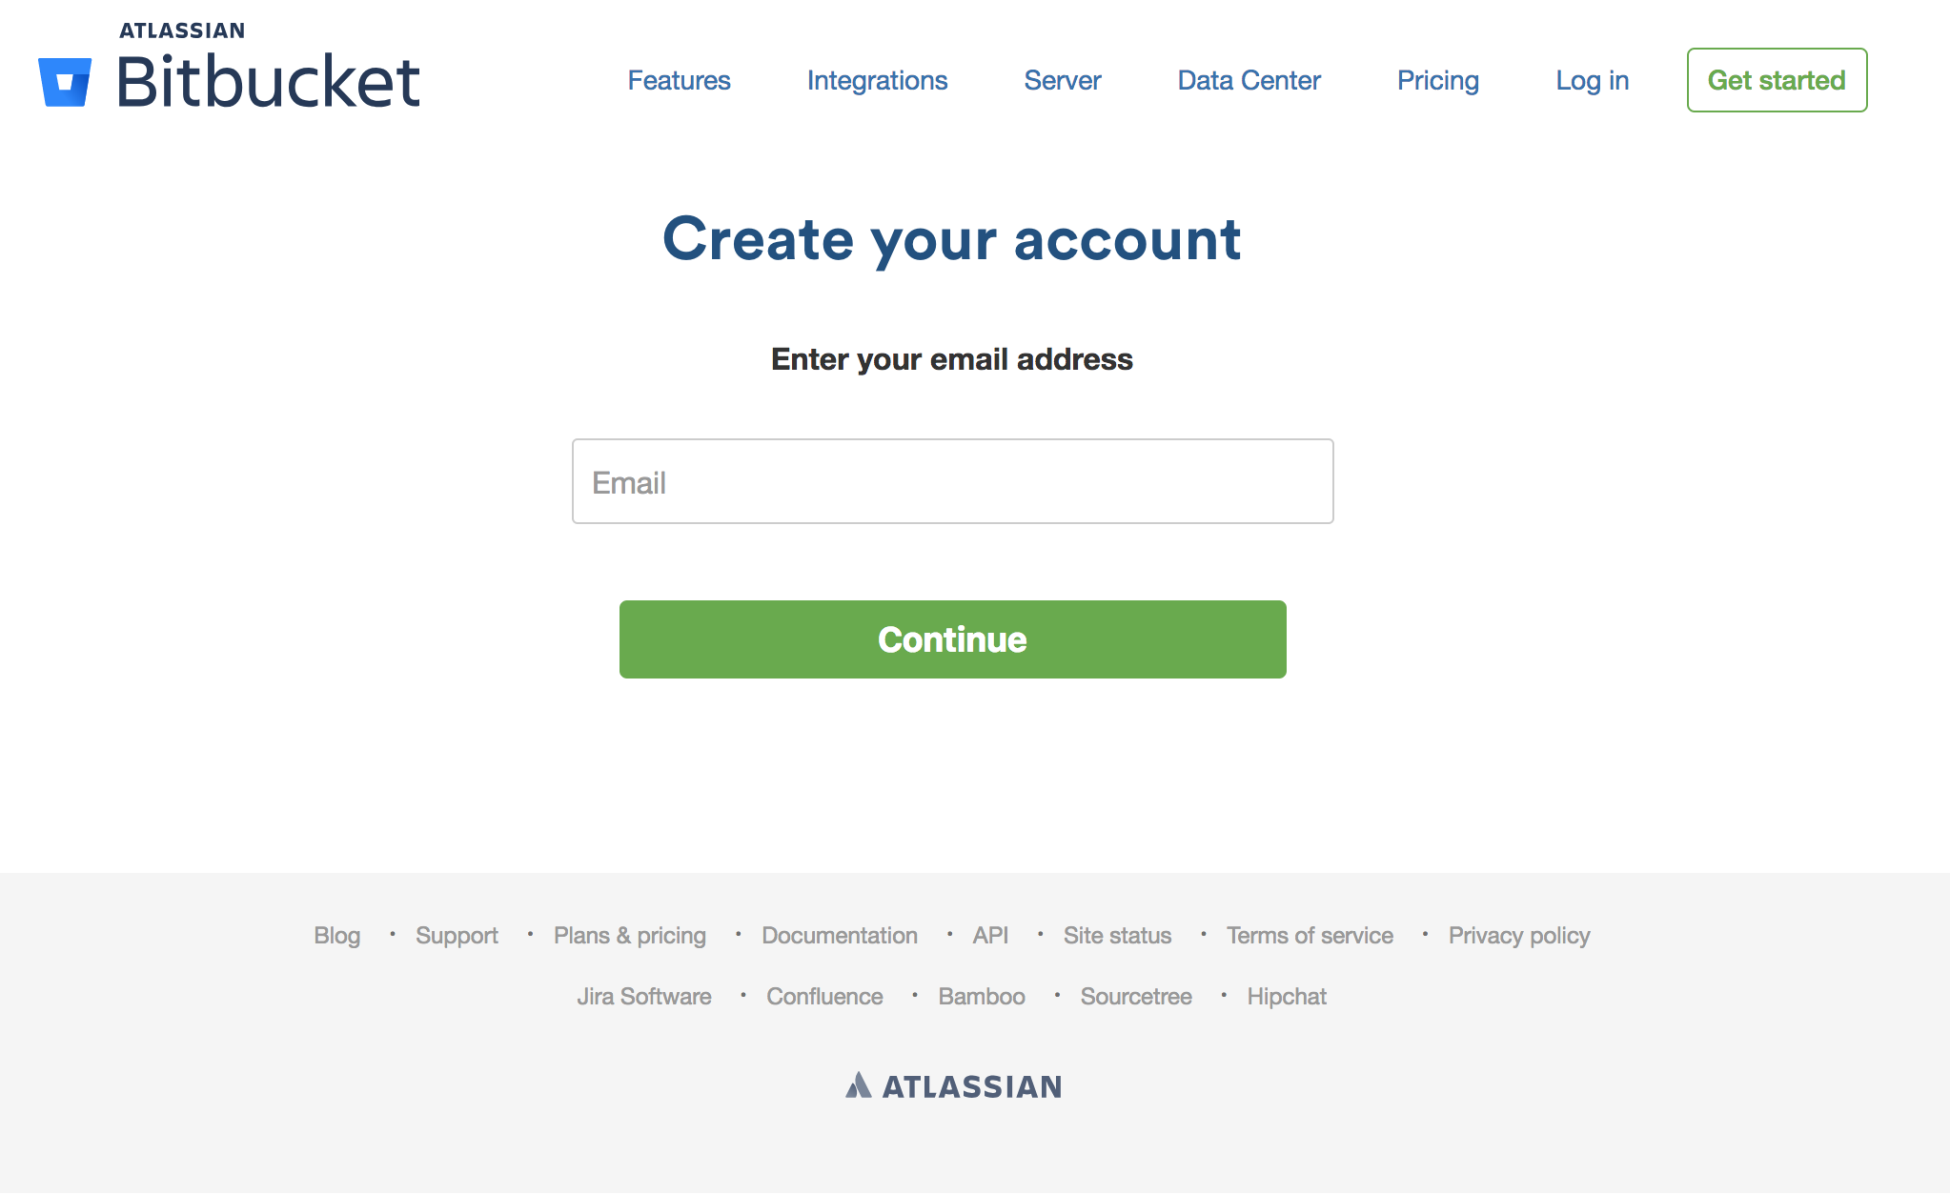1950x1195 pixels.
Task: Click the Bitbucket bucket logo icon
Action: tap(65, 82)
